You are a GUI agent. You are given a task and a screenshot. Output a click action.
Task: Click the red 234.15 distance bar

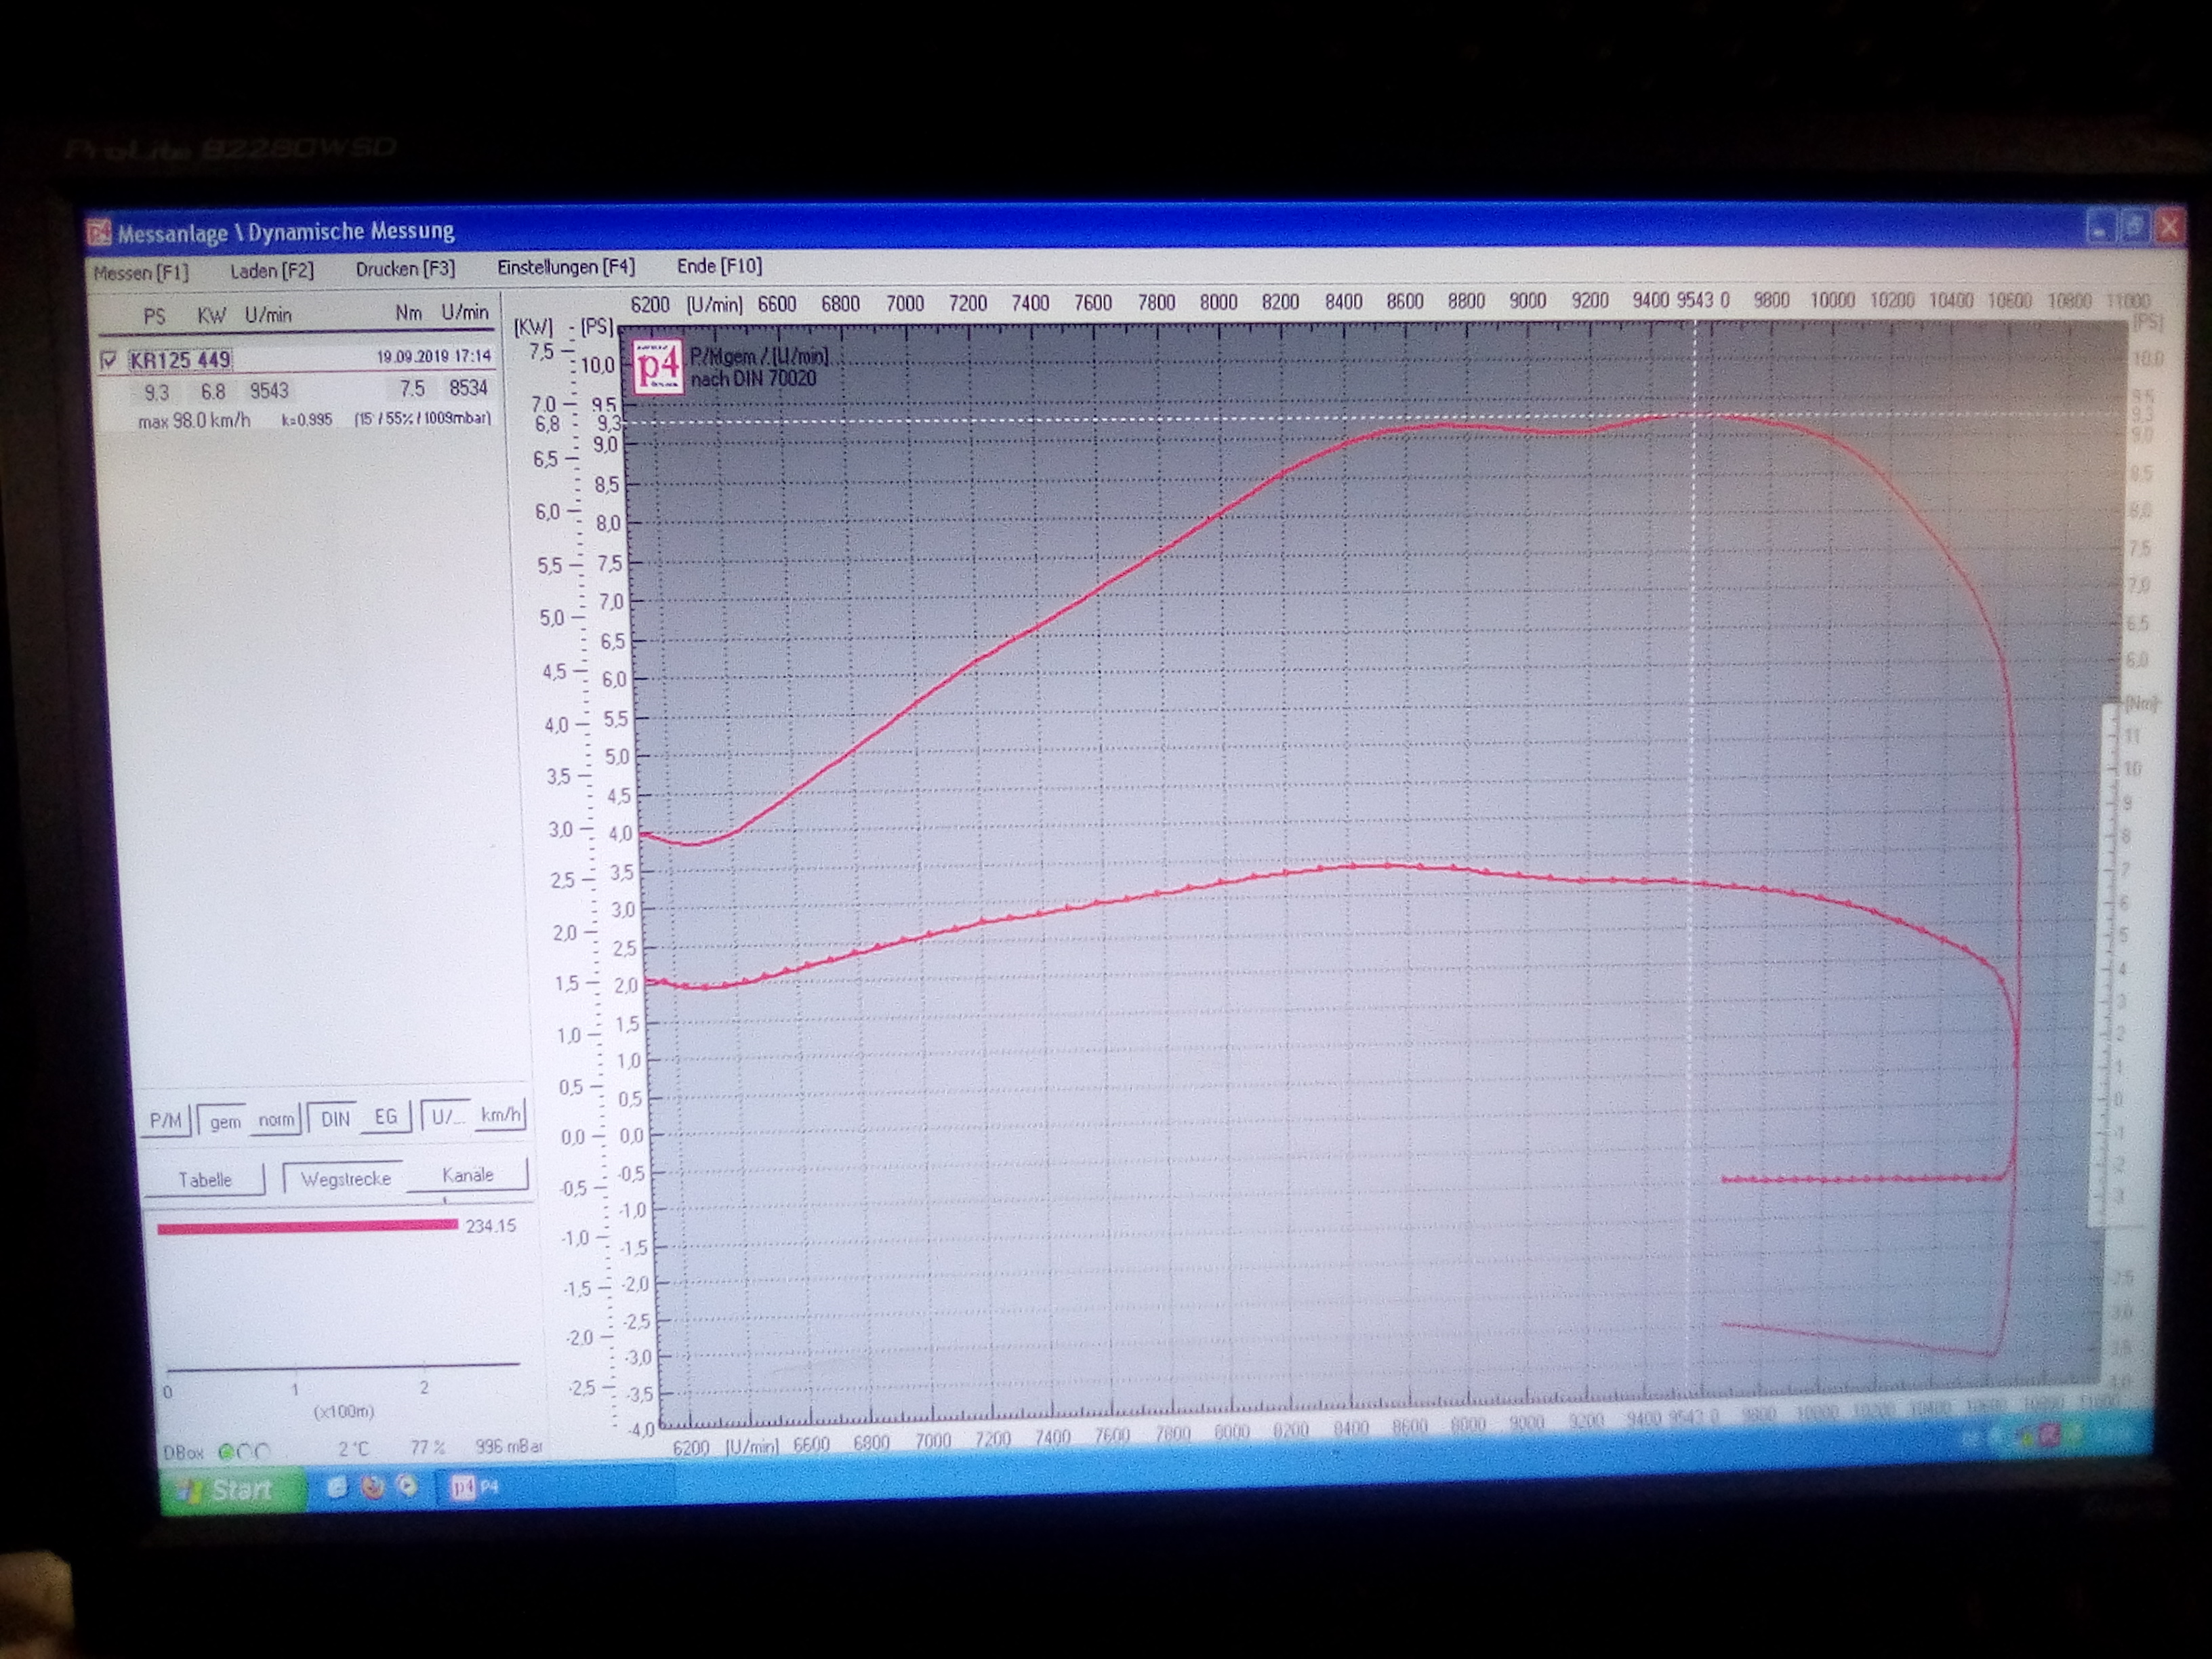click(x=307, y=1227)
